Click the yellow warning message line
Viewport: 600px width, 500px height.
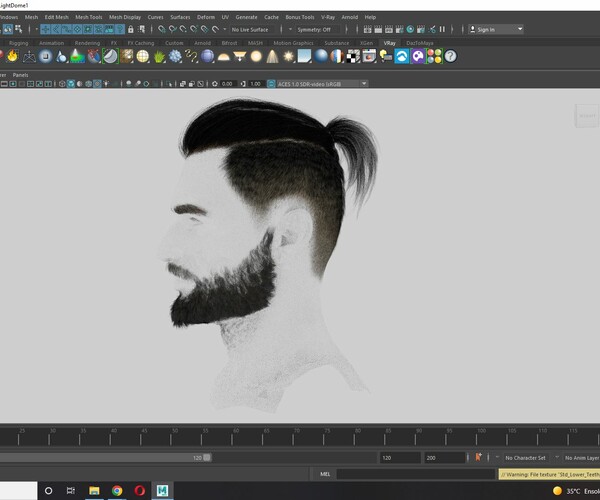pyautogui.click(x=549, y=474)
